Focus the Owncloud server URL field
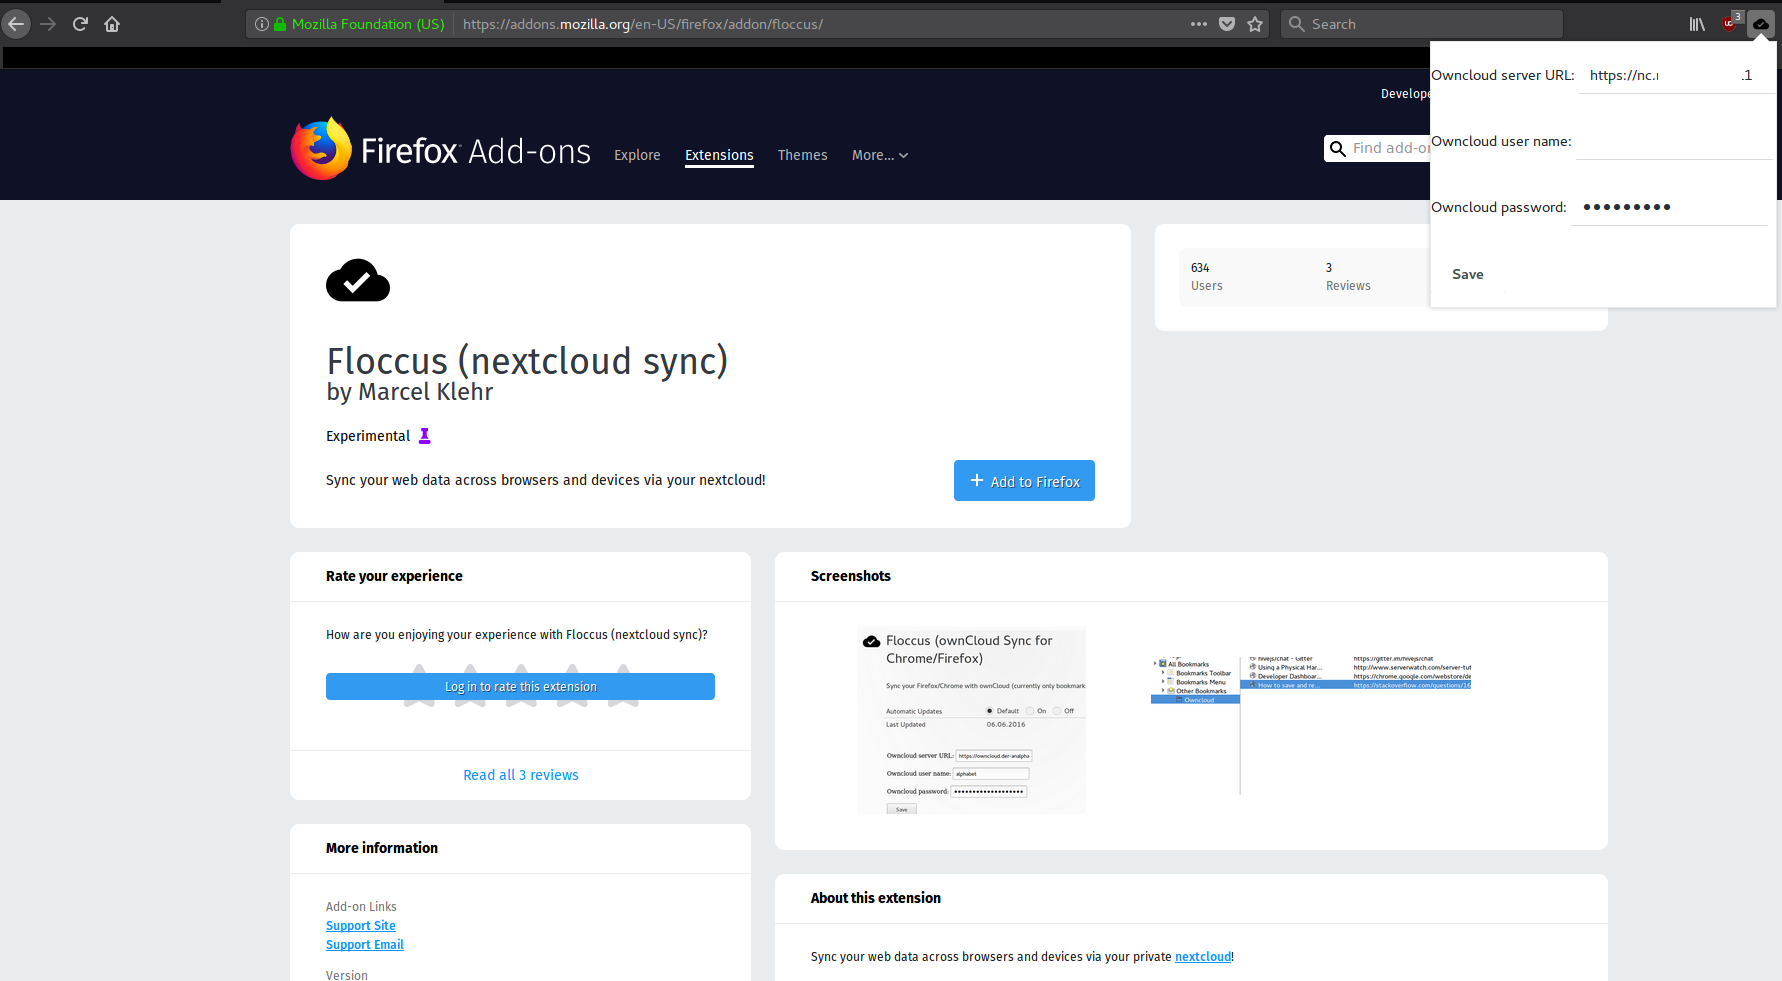 (x=1676, y=76)
